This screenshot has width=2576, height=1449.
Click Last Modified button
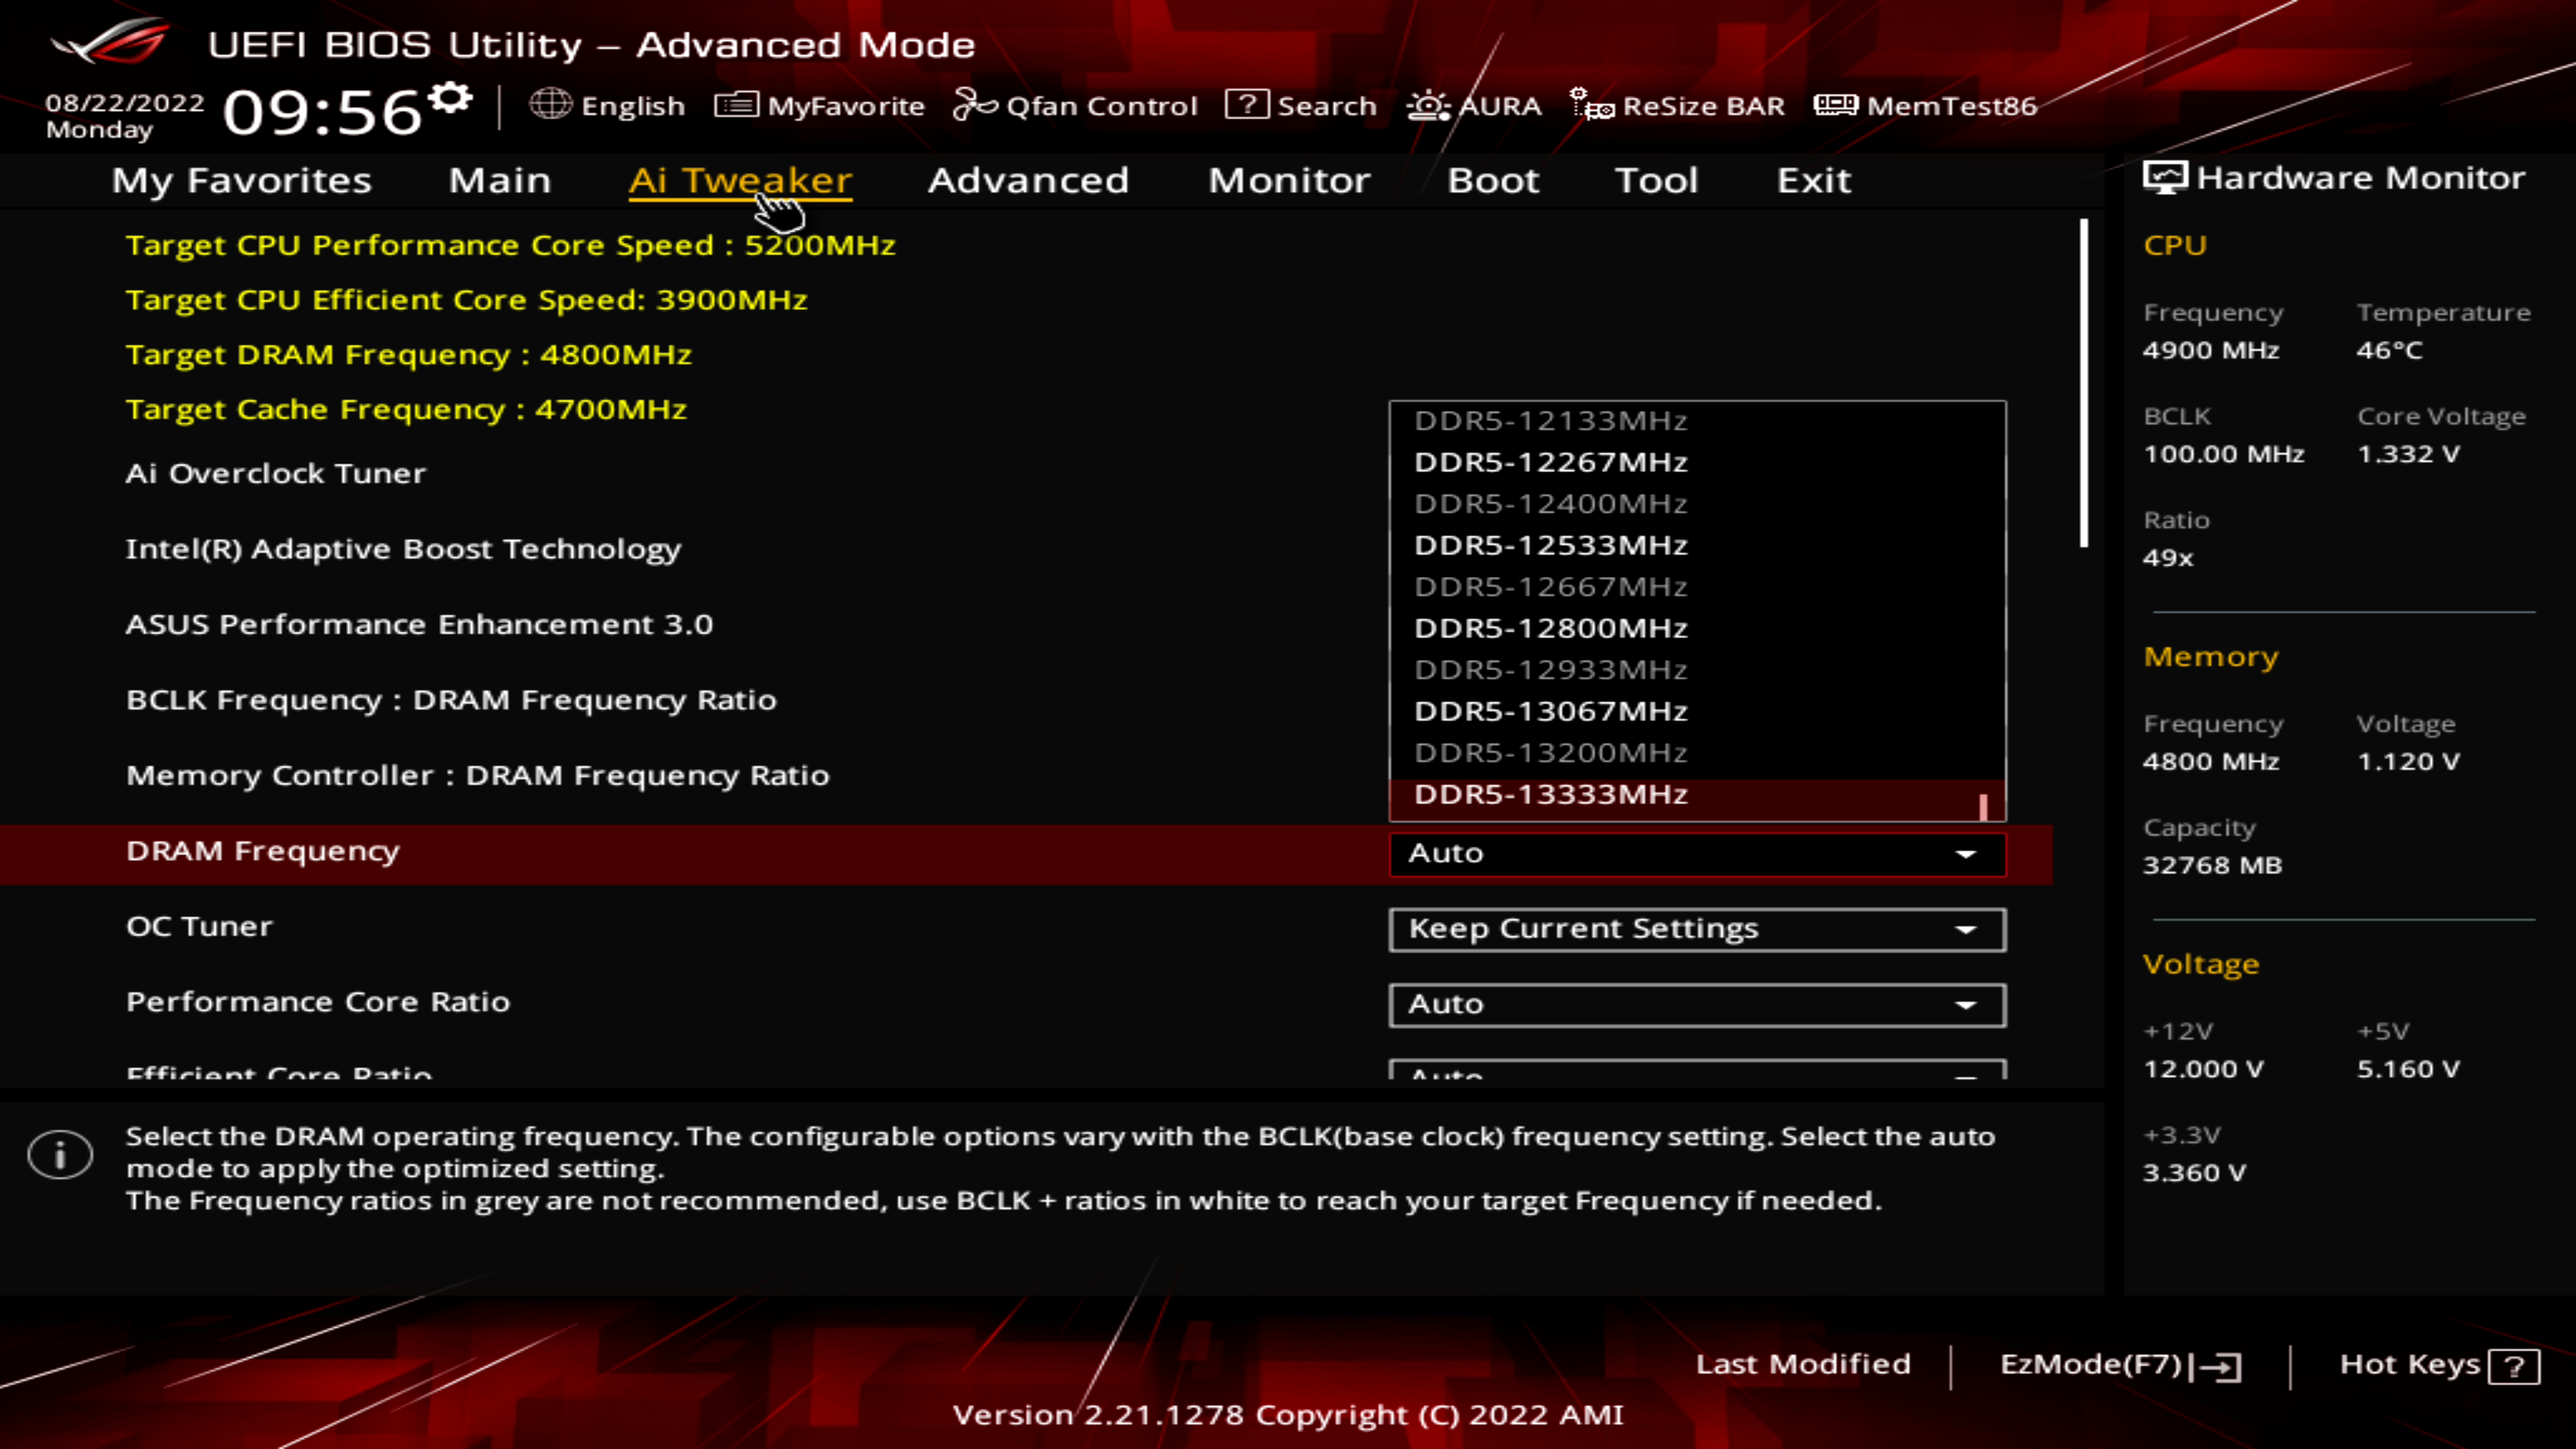pyautogui.click(x=1802, y=1364)
